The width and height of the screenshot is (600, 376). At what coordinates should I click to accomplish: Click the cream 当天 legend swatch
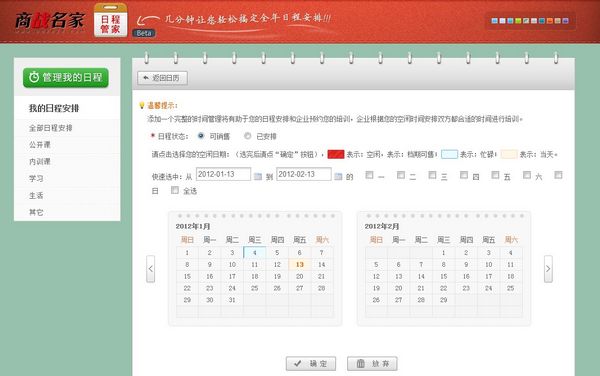[x=509, y=154]
